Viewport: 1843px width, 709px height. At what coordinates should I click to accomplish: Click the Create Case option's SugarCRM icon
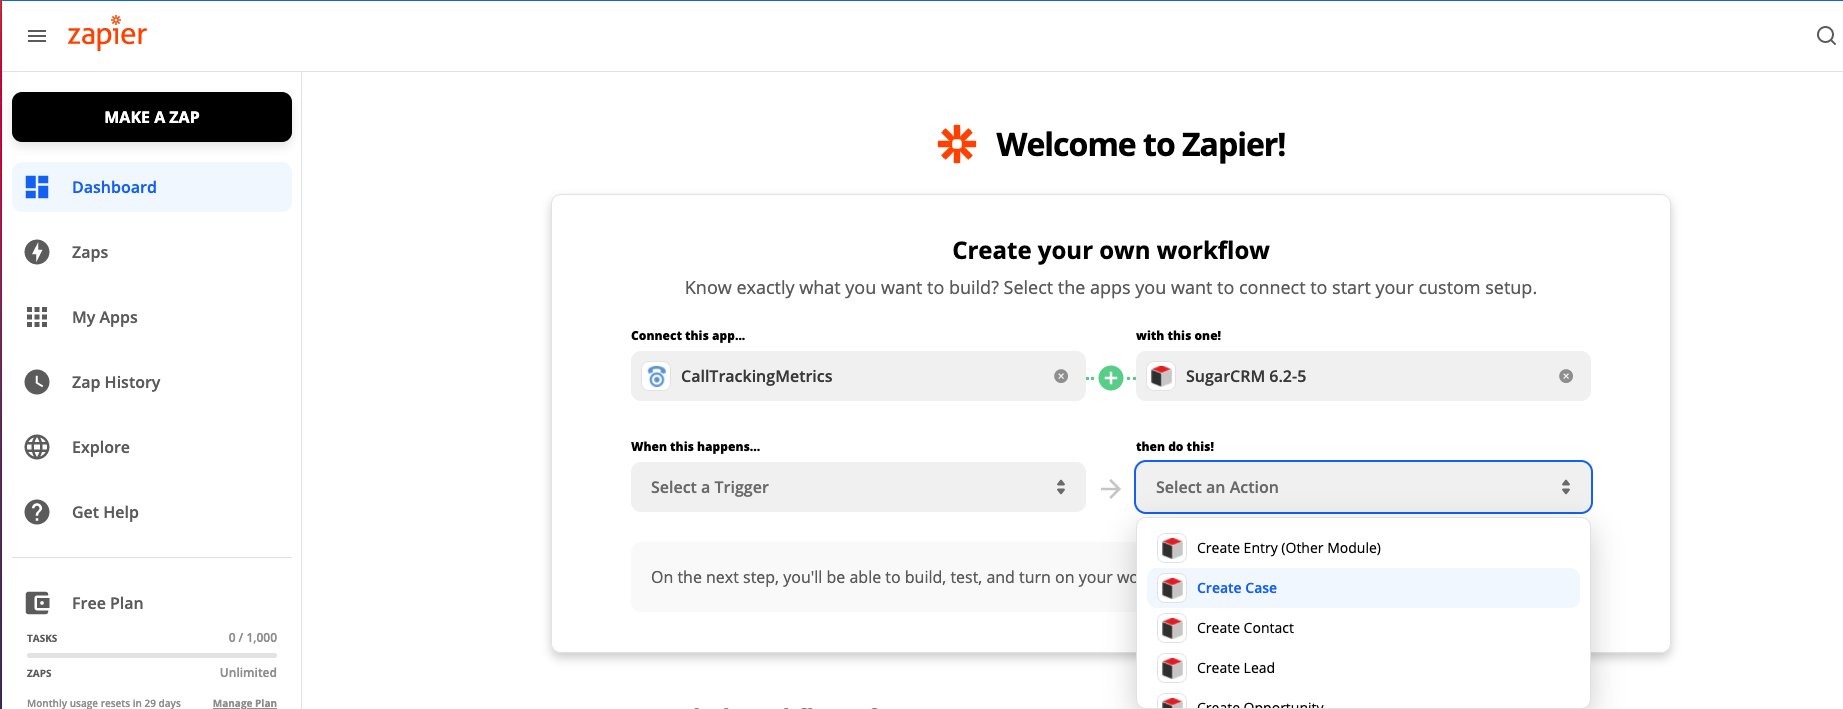tap(1172, 588)
